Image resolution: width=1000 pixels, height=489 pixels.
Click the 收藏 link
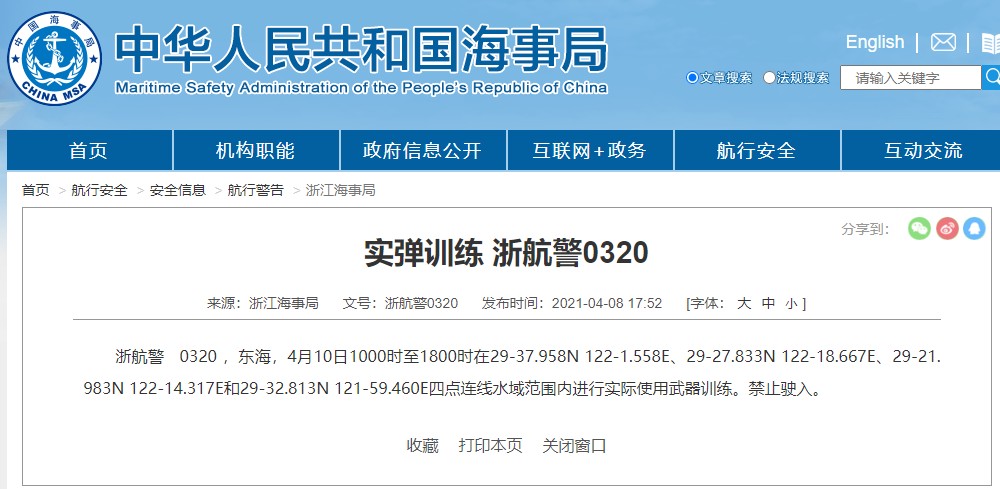[423, 446]
